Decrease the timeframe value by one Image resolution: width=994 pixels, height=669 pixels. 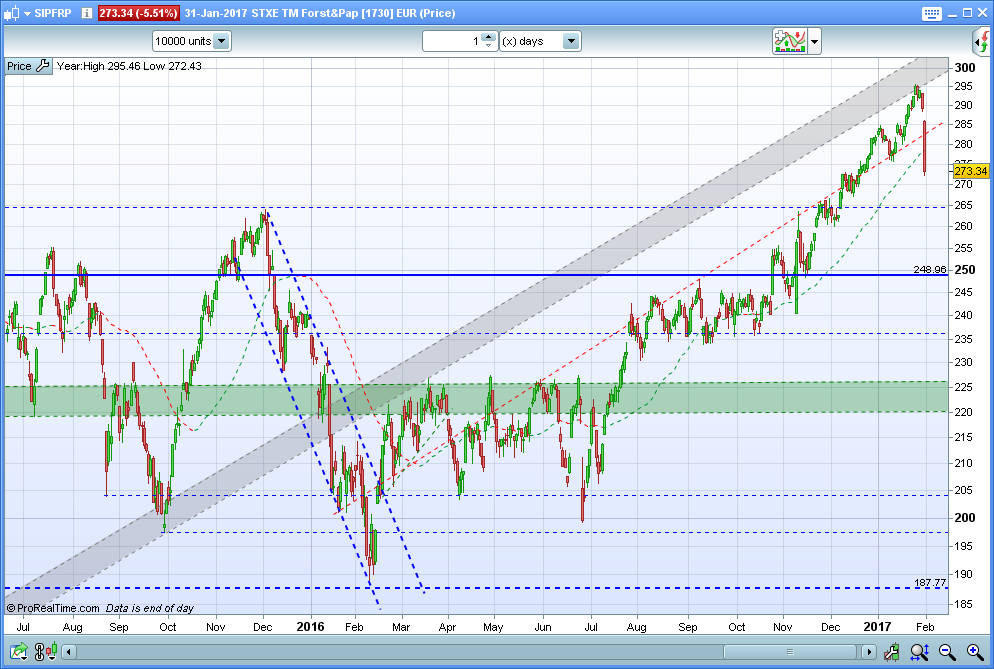[488, 46]
